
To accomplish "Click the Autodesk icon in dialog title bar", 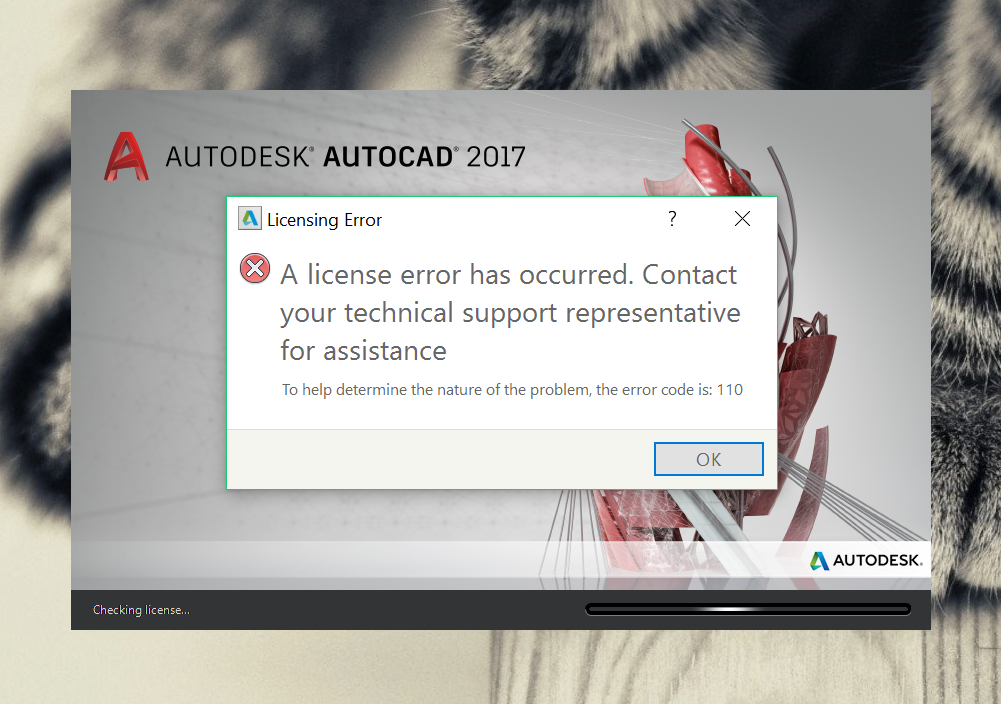I will pyautogui.click(x=250, y=218).
